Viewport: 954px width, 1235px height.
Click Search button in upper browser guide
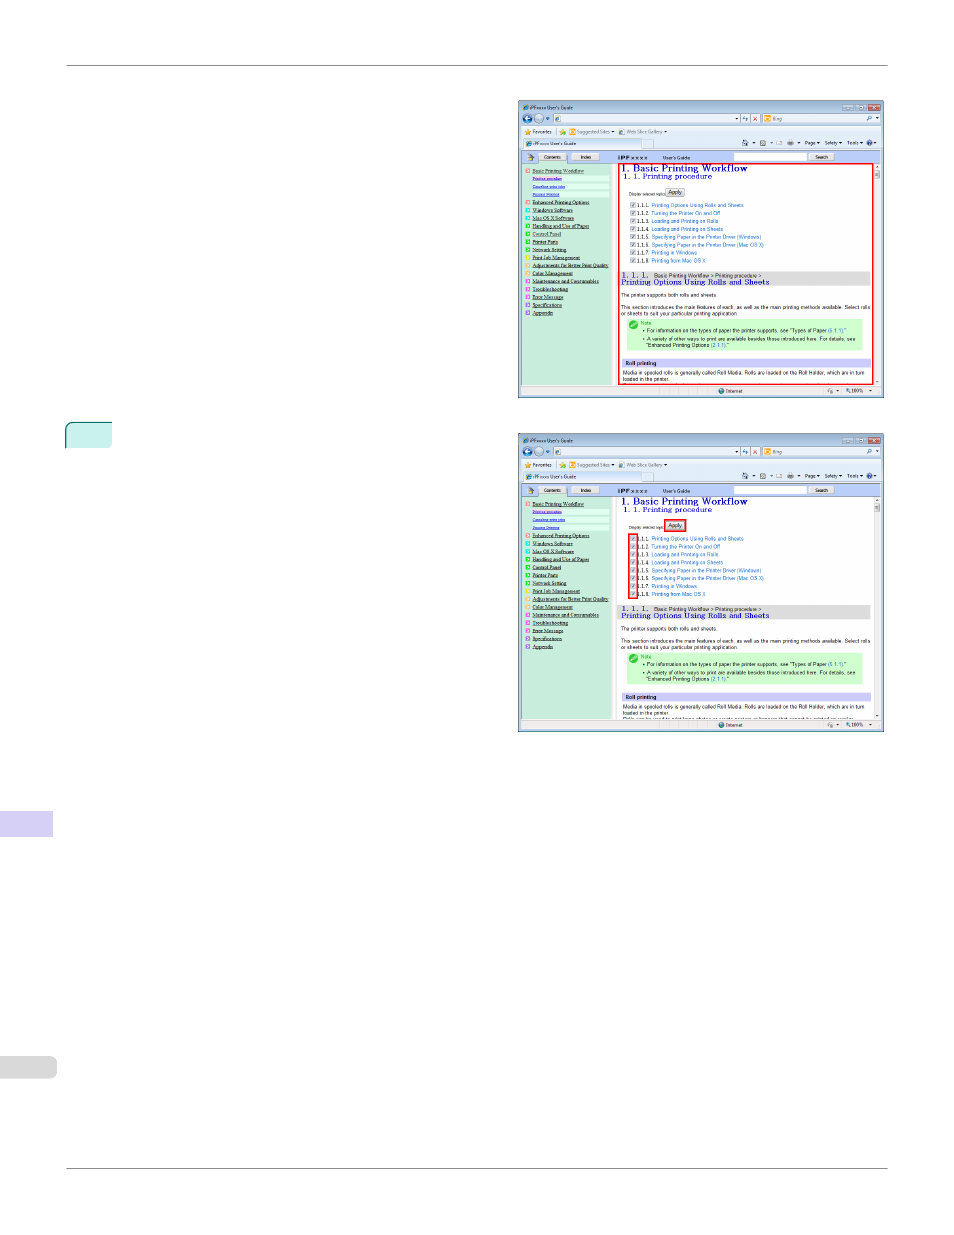pyautogui.click(x=821, y=157)
